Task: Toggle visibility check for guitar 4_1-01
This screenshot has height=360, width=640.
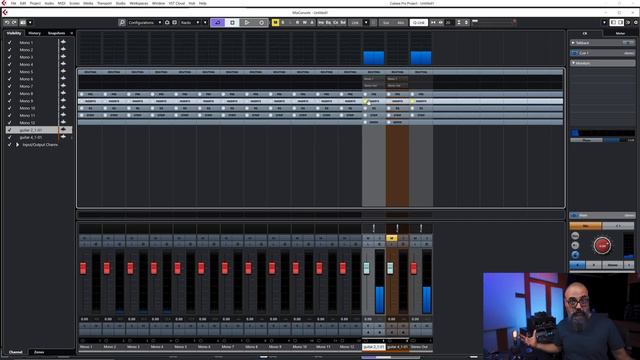Action: tap(10, 137)
